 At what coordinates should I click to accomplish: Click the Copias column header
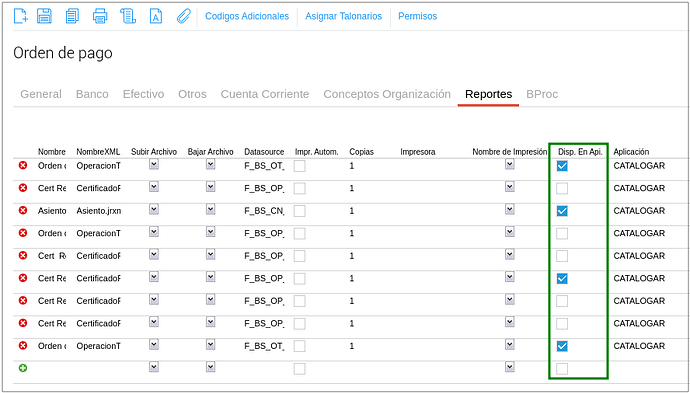pos(361,152)
